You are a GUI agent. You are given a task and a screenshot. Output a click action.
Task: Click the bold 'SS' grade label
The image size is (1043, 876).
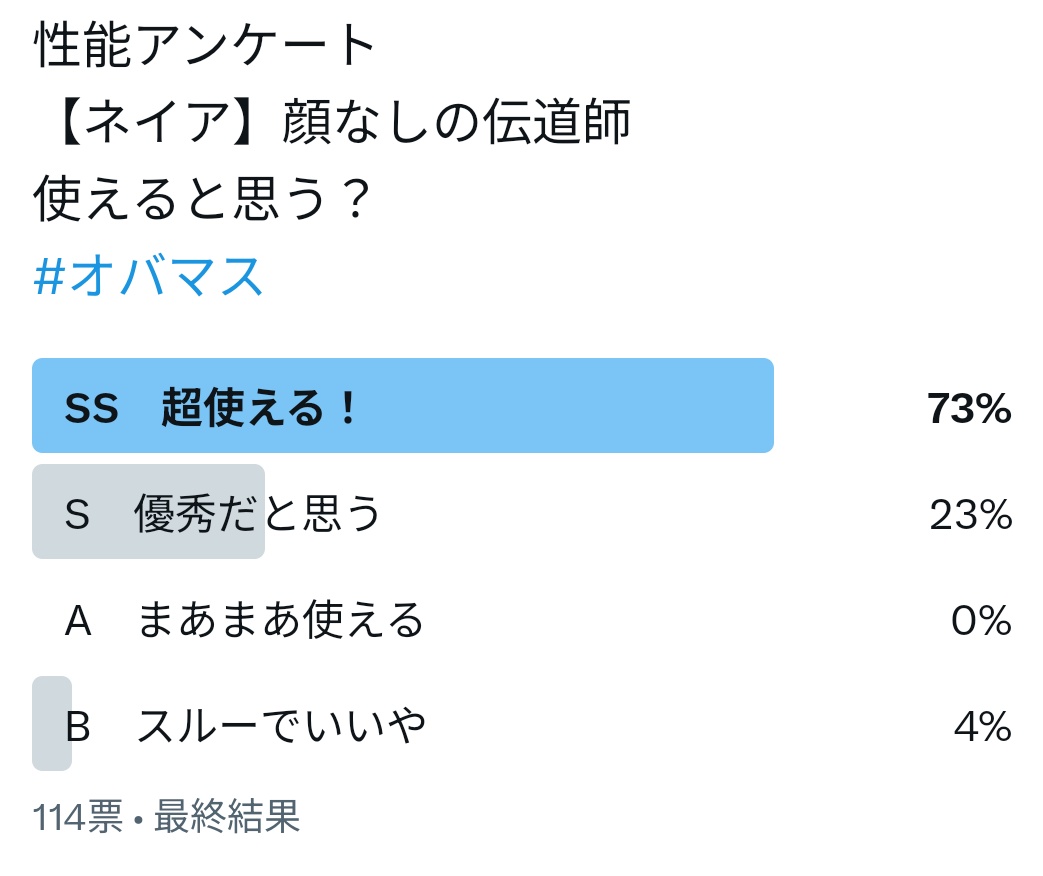pyautogui.click(x=92, y=408)
